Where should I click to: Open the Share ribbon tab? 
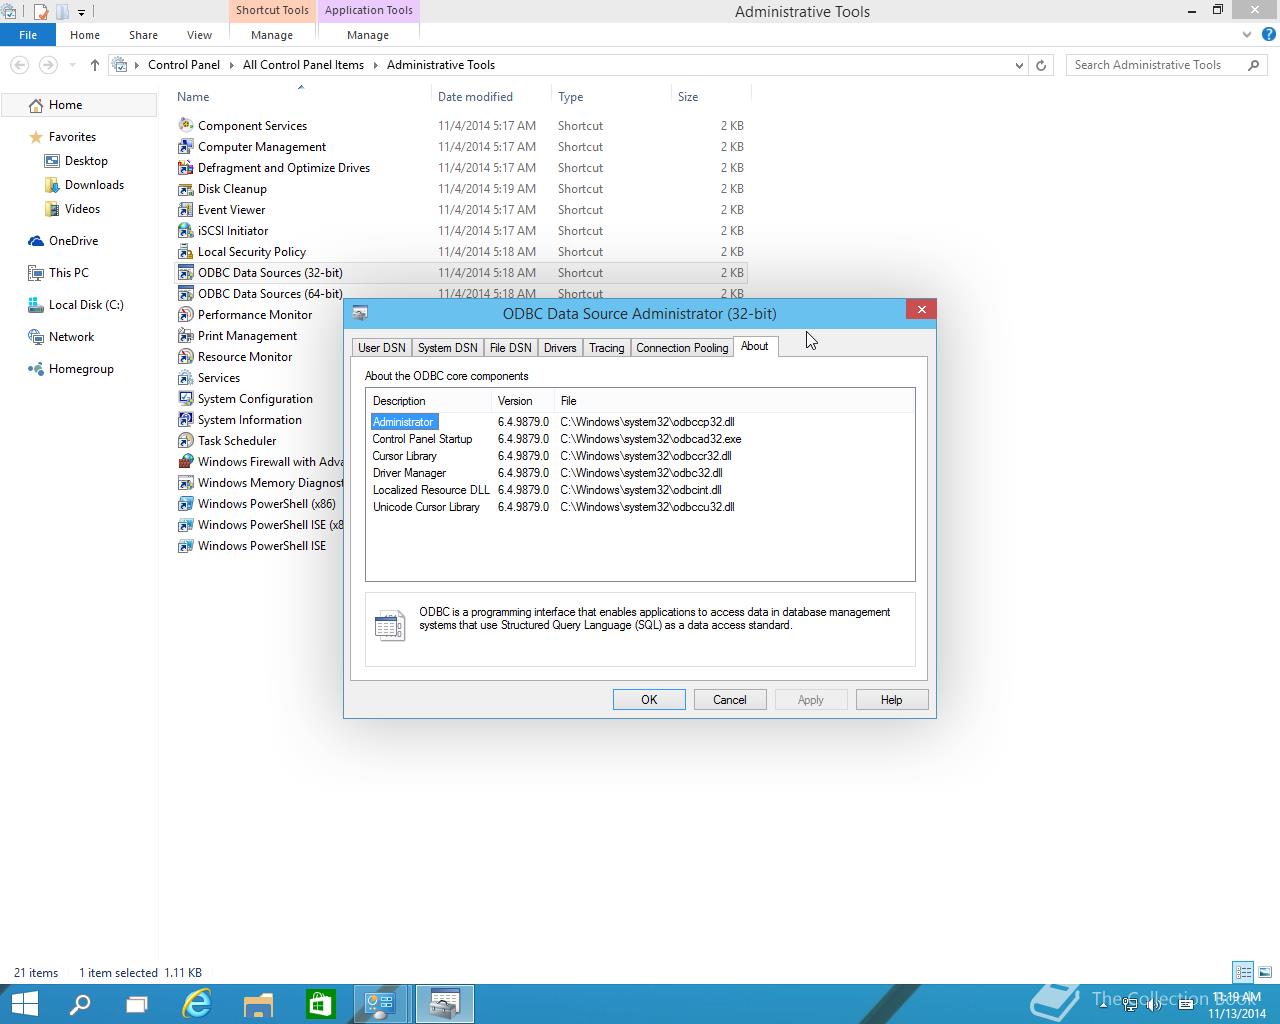(143, 35)
